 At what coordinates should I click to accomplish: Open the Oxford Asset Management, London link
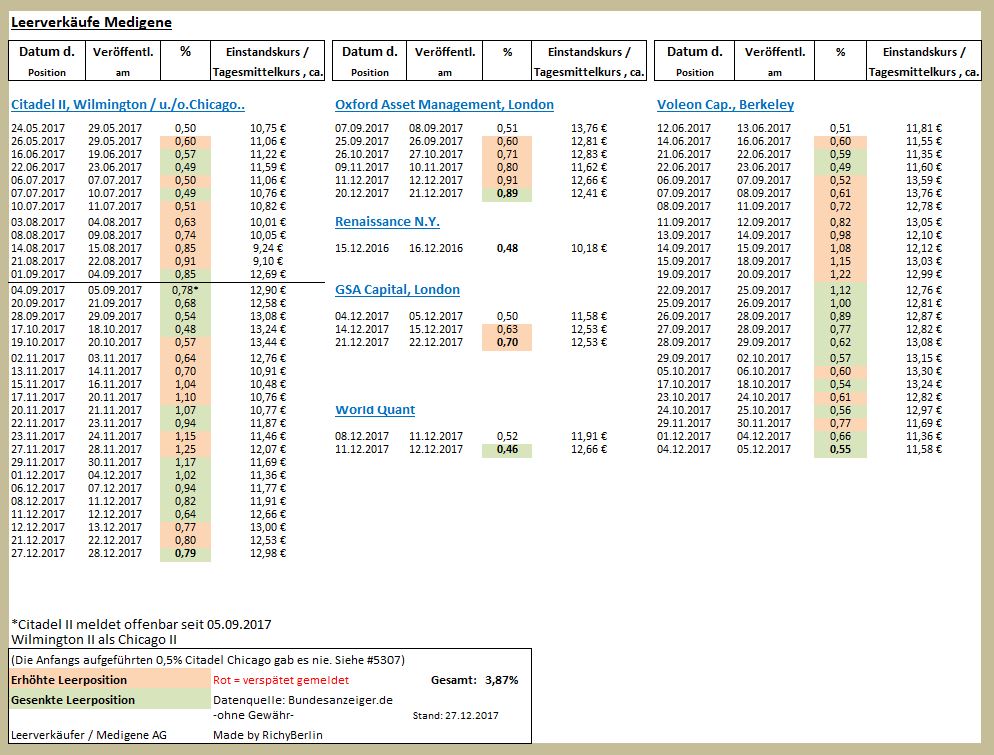click(x=444, y=104)
